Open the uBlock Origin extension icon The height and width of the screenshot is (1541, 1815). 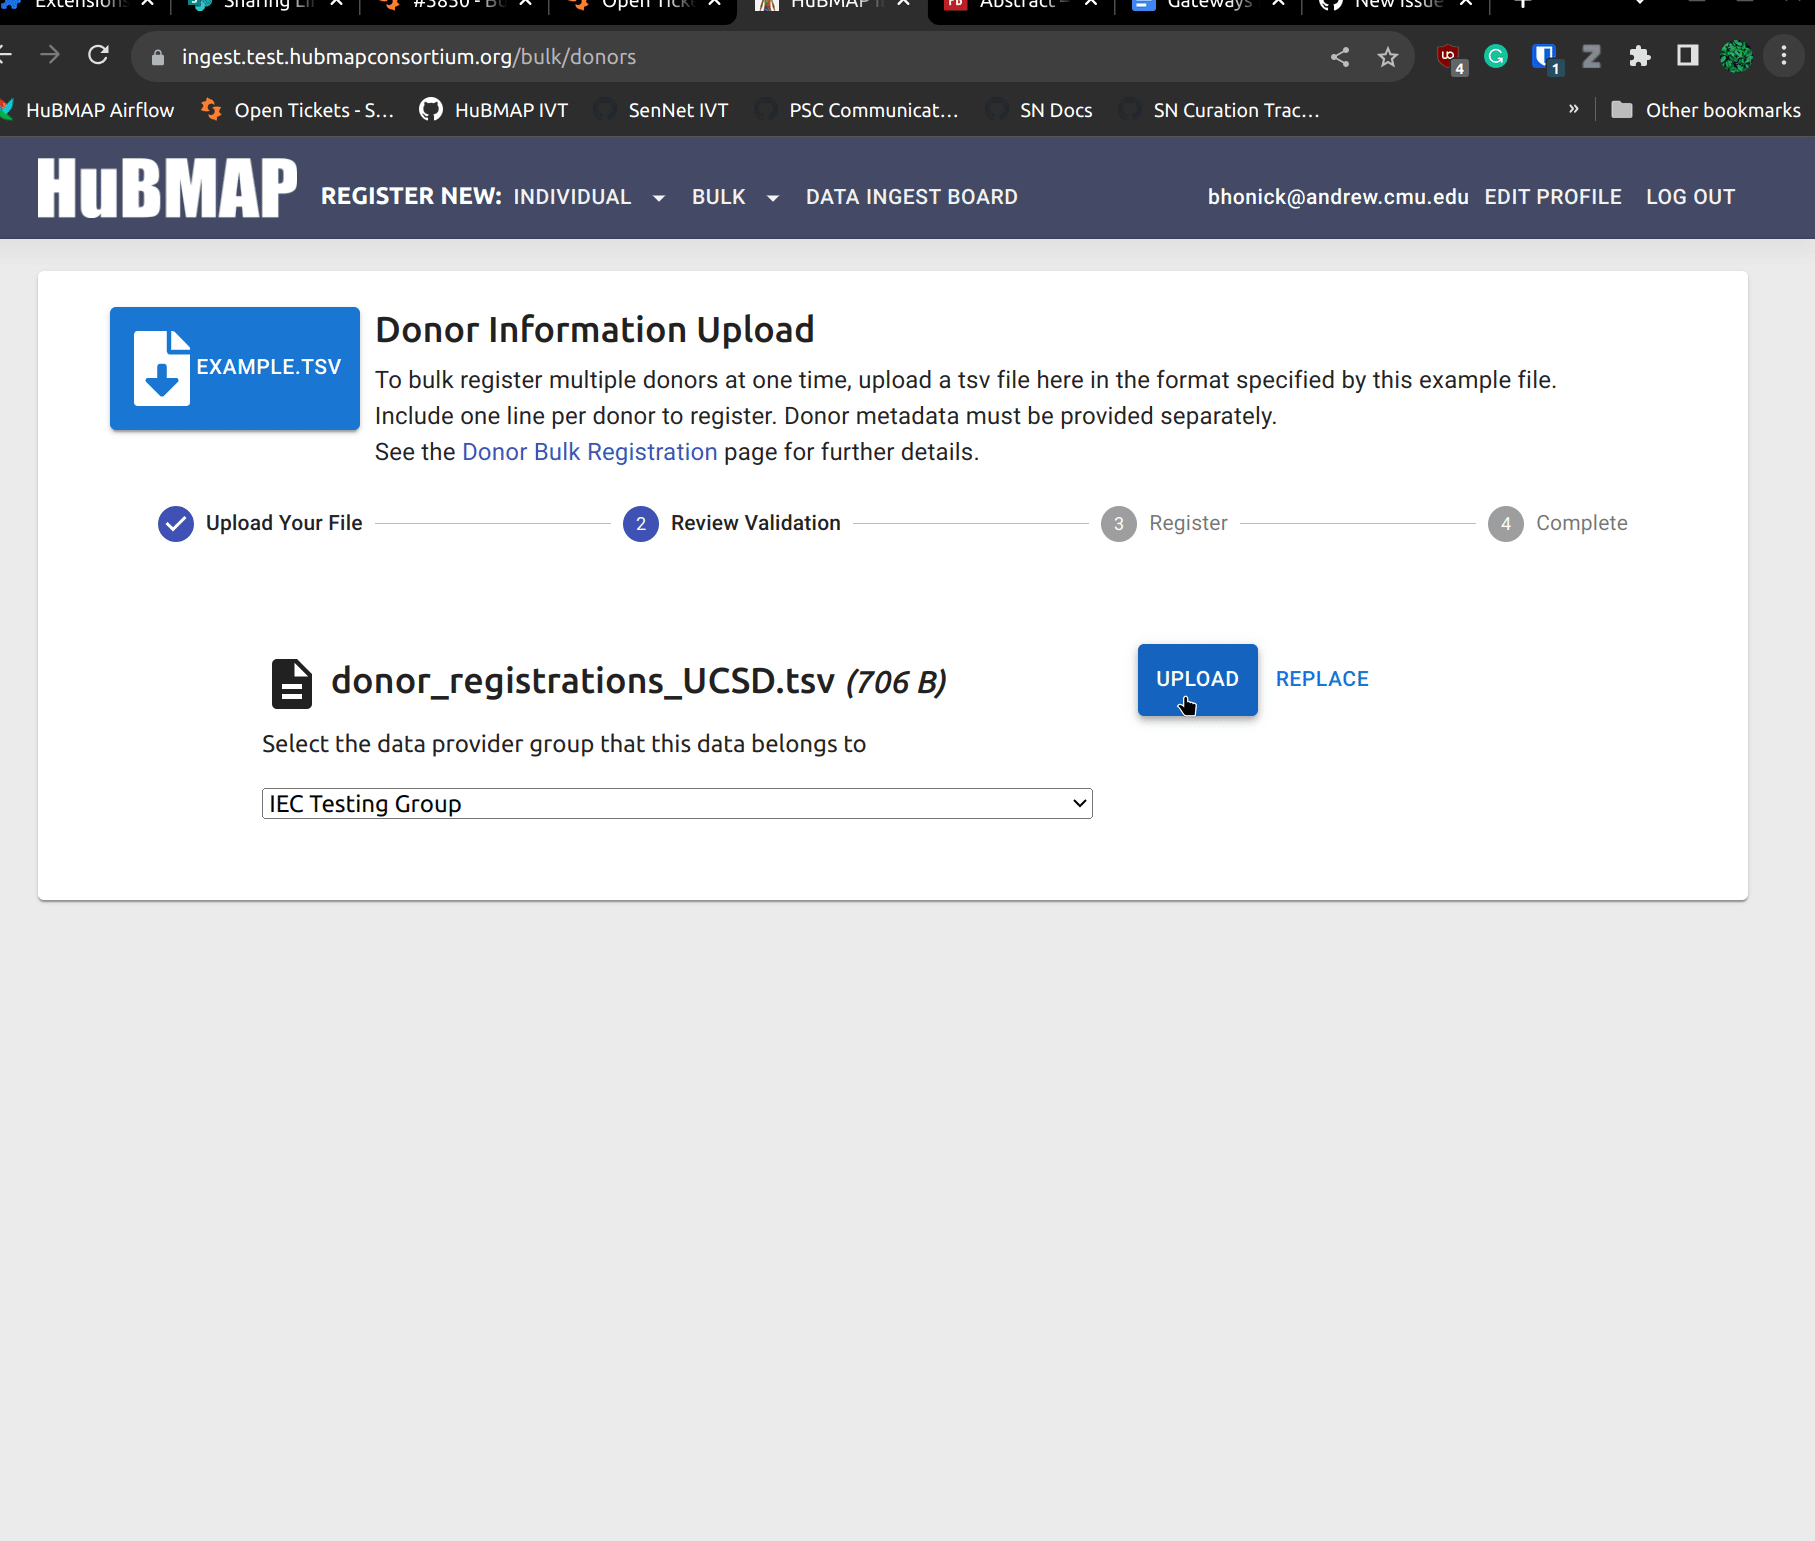[1450, 58]
